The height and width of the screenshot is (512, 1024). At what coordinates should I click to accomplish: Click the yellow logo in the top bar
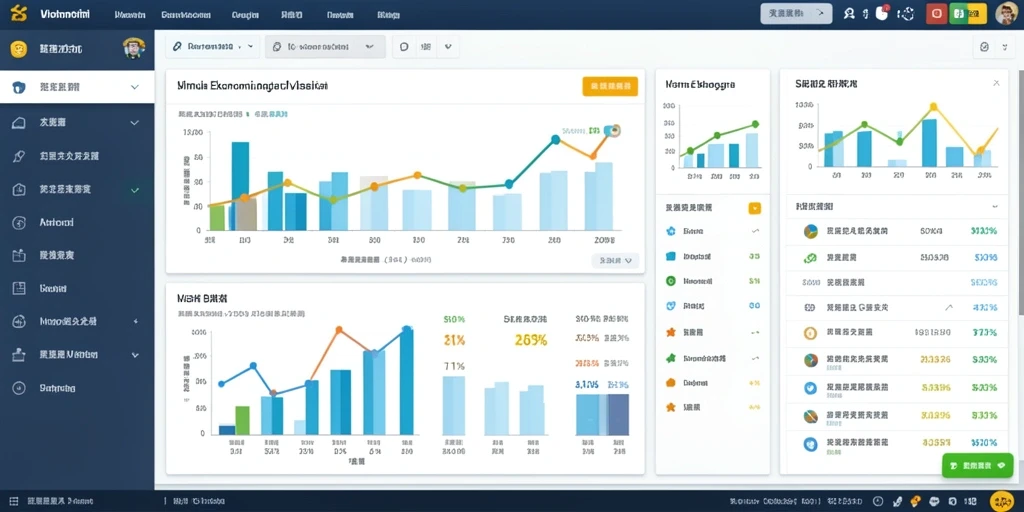19,13
